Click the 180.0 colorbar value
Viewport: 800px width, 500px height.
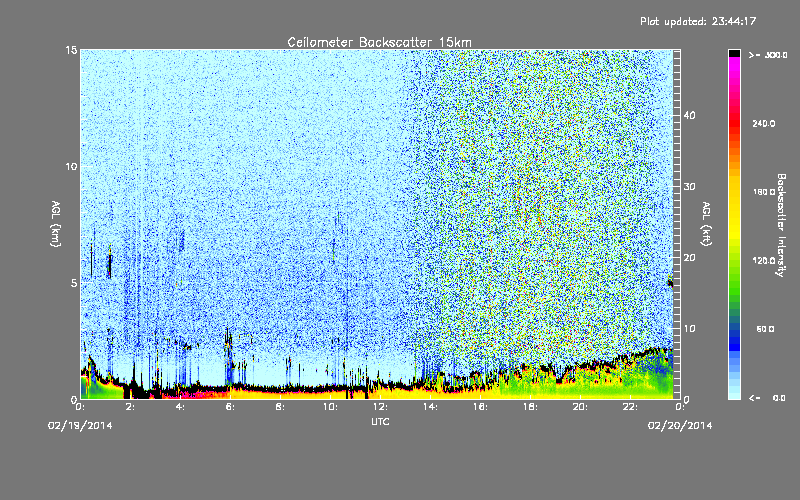click(764, 192)
